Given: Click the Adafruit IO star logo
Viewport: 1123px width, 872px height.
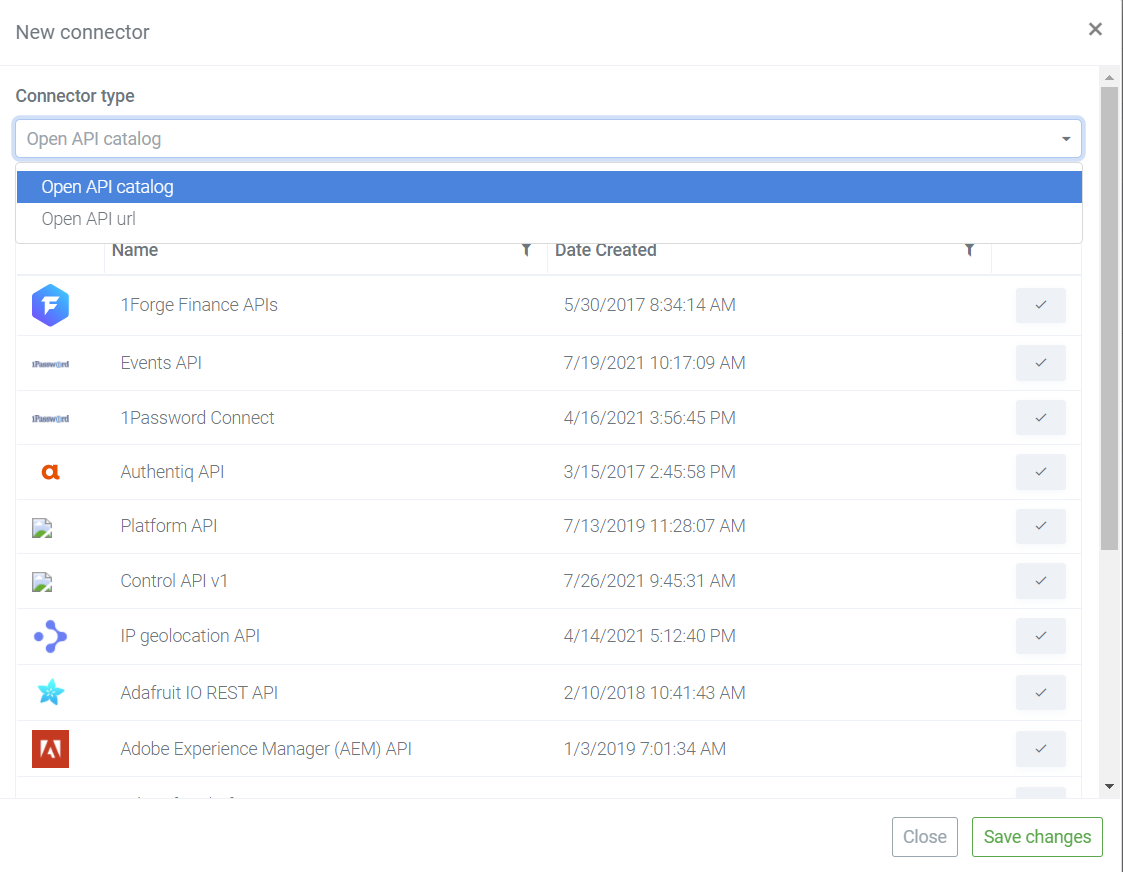Looking at the screenshot, I should pos(50,692).
